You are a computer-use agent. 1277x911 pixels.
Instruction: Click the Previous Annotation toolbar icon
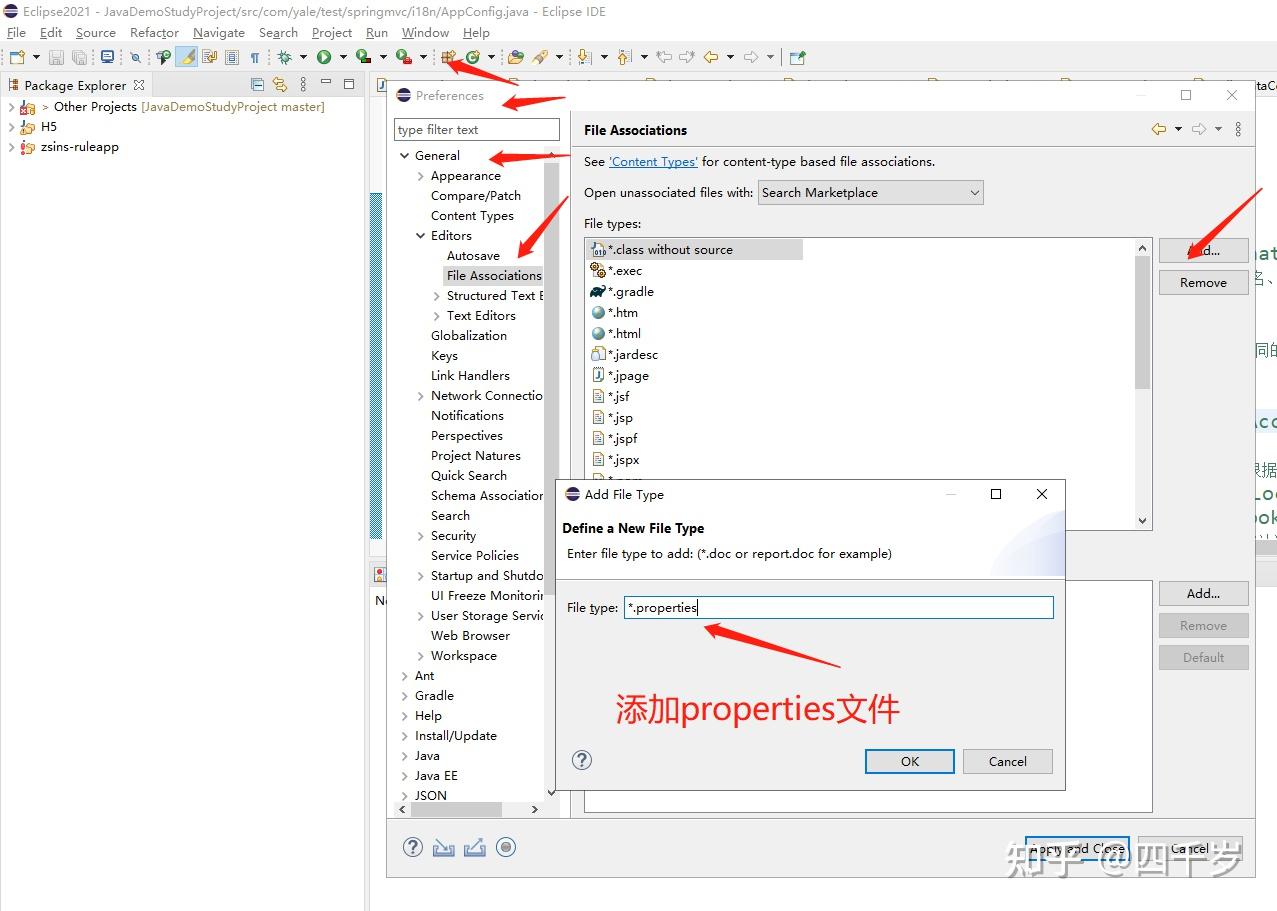pos(625,57)
